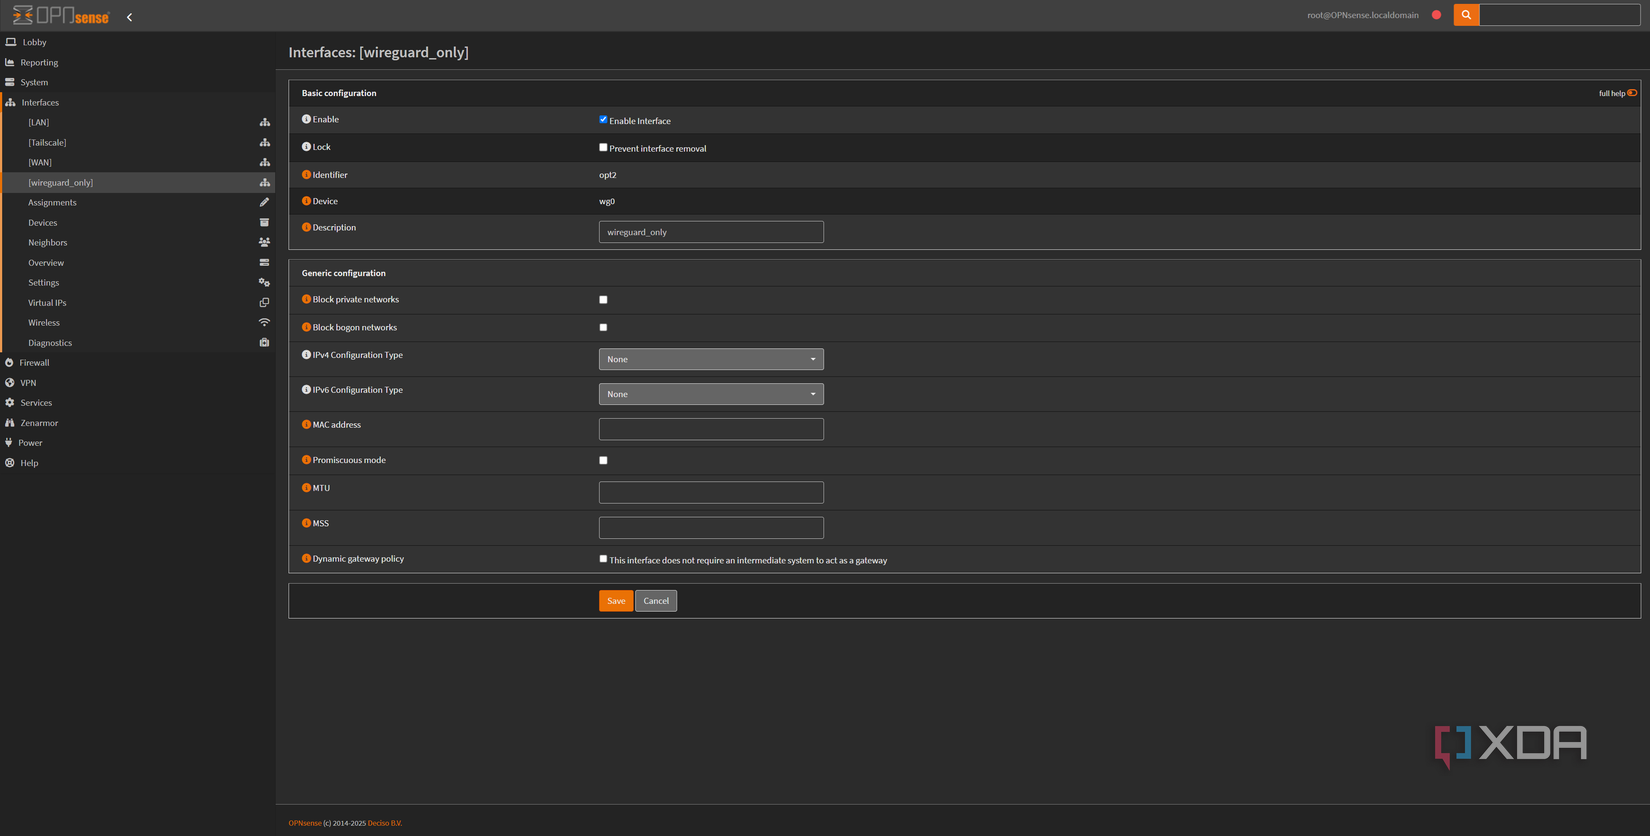
Task: Click the gears icon next to Settings
Action: [264, 283]
